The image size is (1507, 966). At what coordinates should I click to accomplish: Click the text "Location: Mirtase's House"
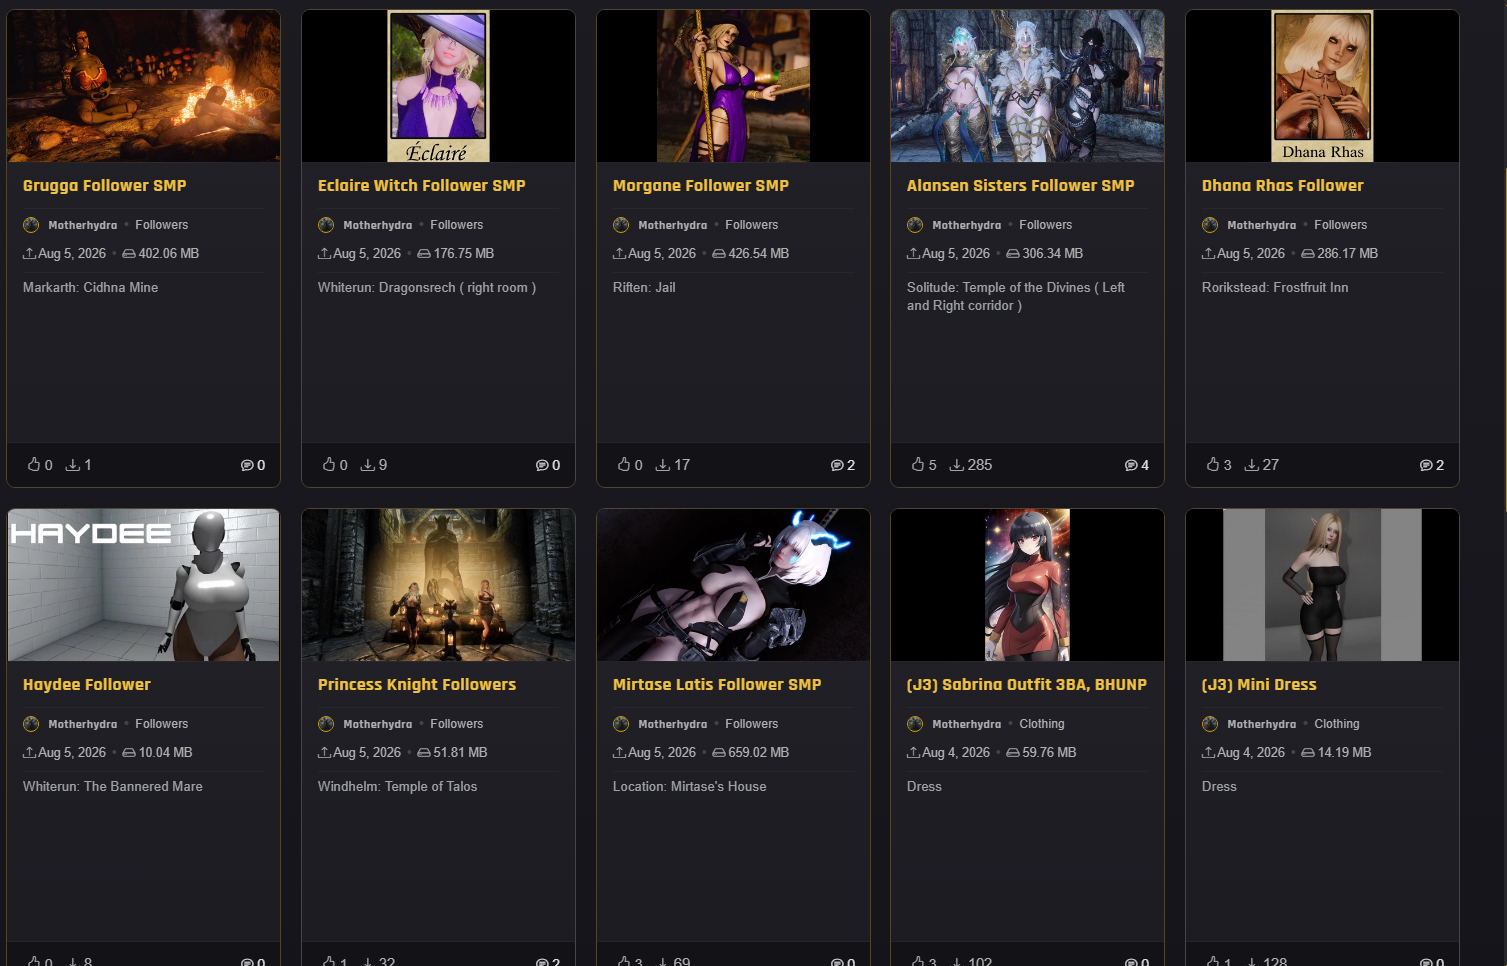pos(690,787)
